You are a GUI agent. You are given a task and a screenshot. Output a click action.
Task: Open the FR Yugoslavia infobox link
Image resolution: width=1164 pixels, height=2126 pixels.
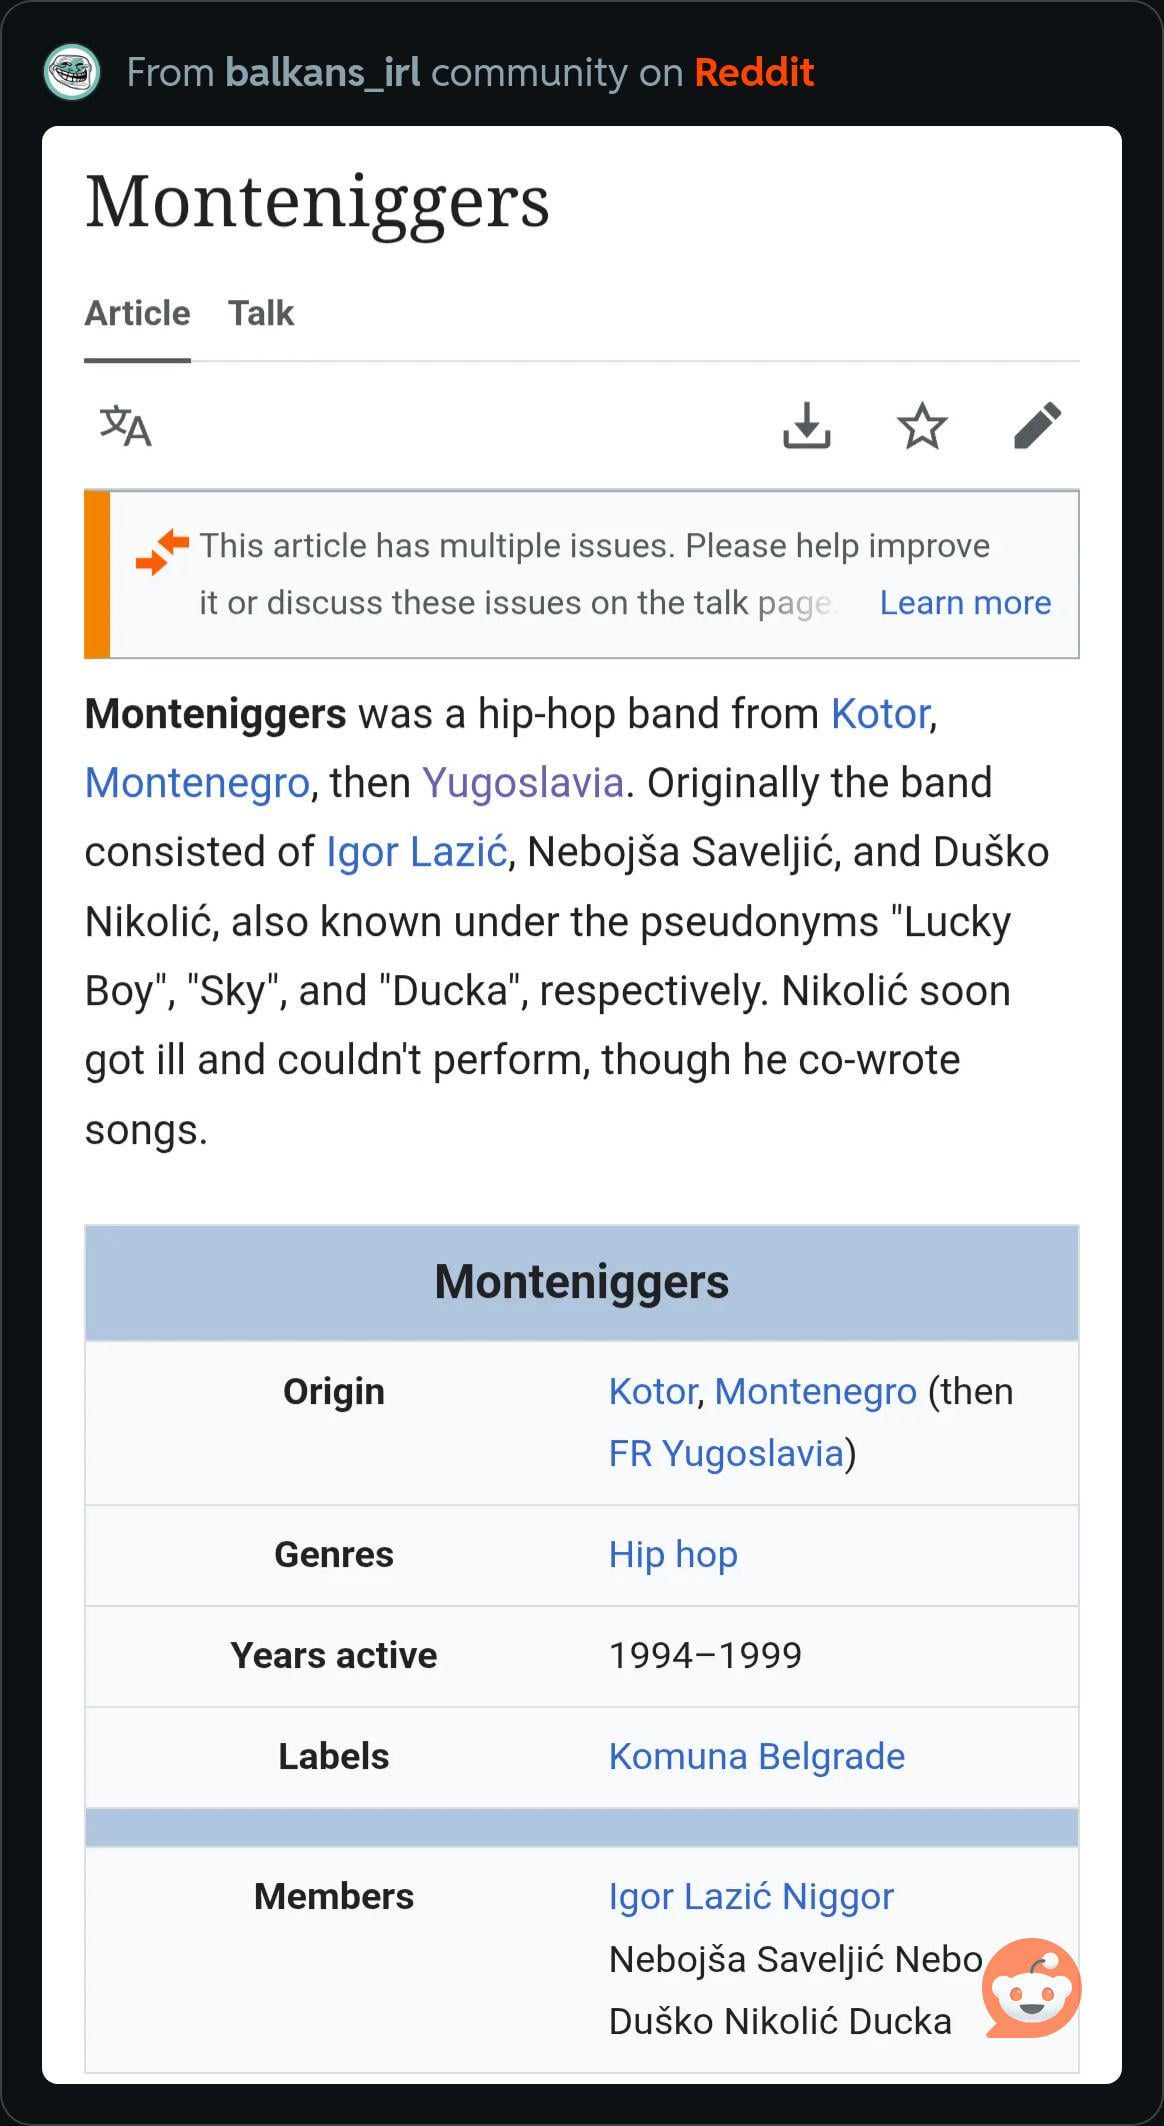tap(727, 1454)
